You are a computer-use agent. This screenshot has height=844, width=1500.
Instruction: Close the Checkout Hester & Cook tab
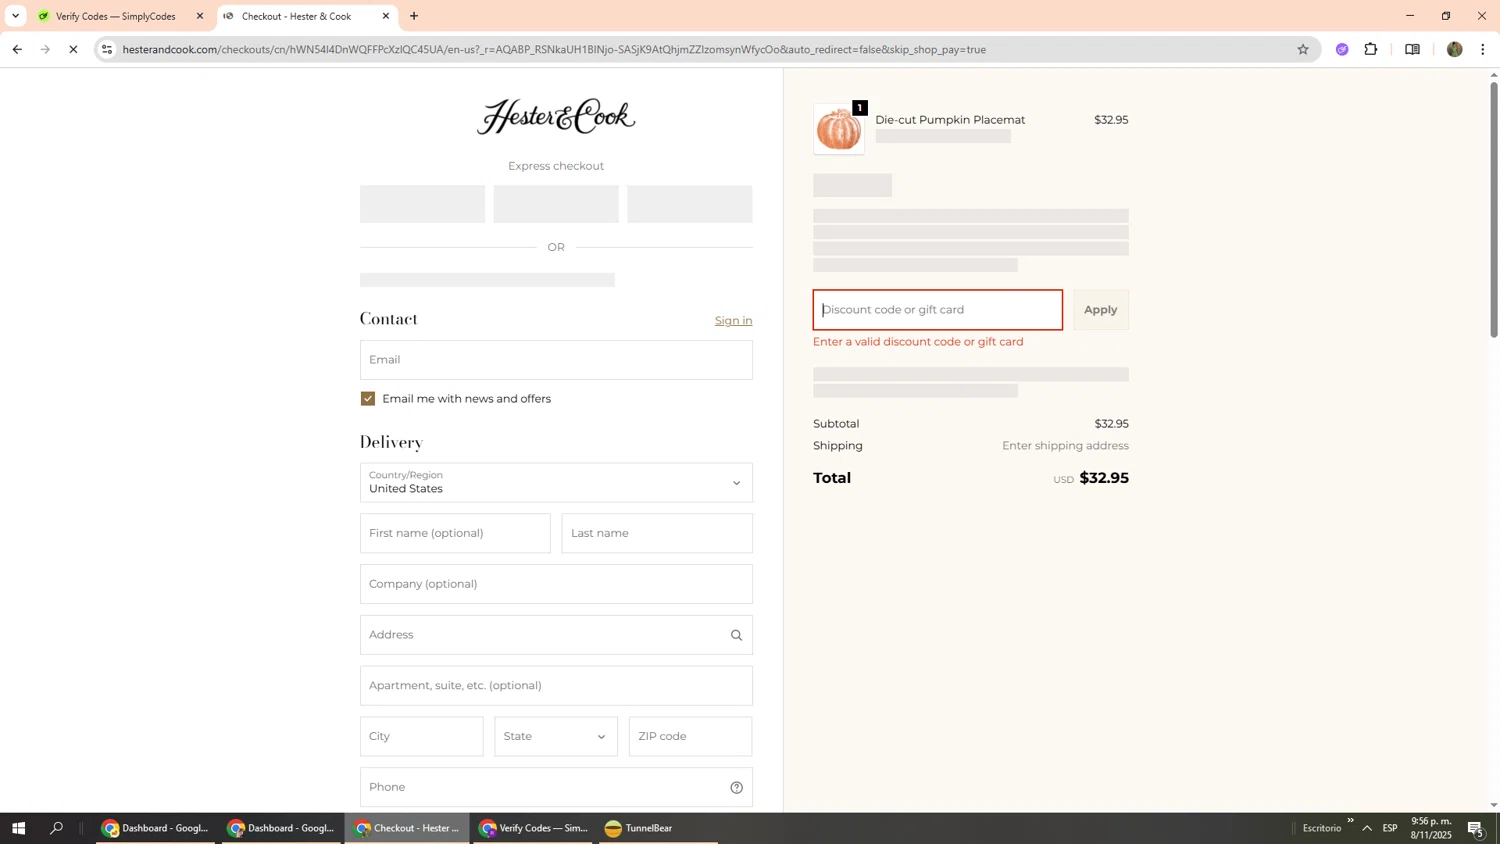(x=386, y=16)
